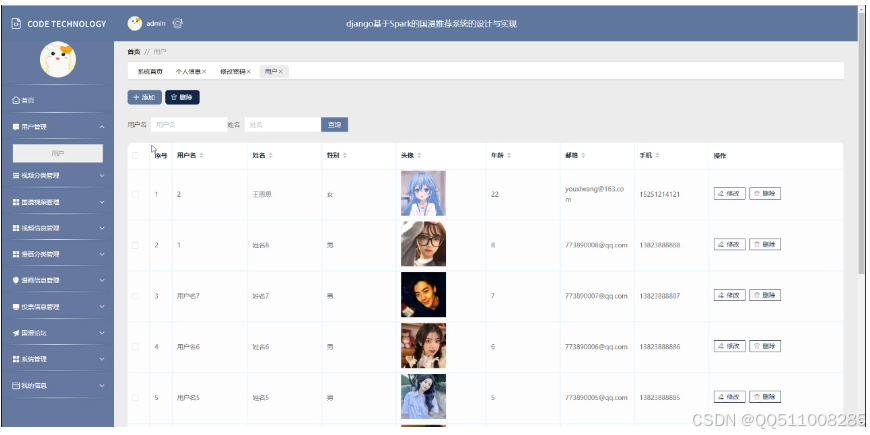Screen dimensions: 870x435
Task: Close the 用户 tab with its X
Action: pos(281,72)
